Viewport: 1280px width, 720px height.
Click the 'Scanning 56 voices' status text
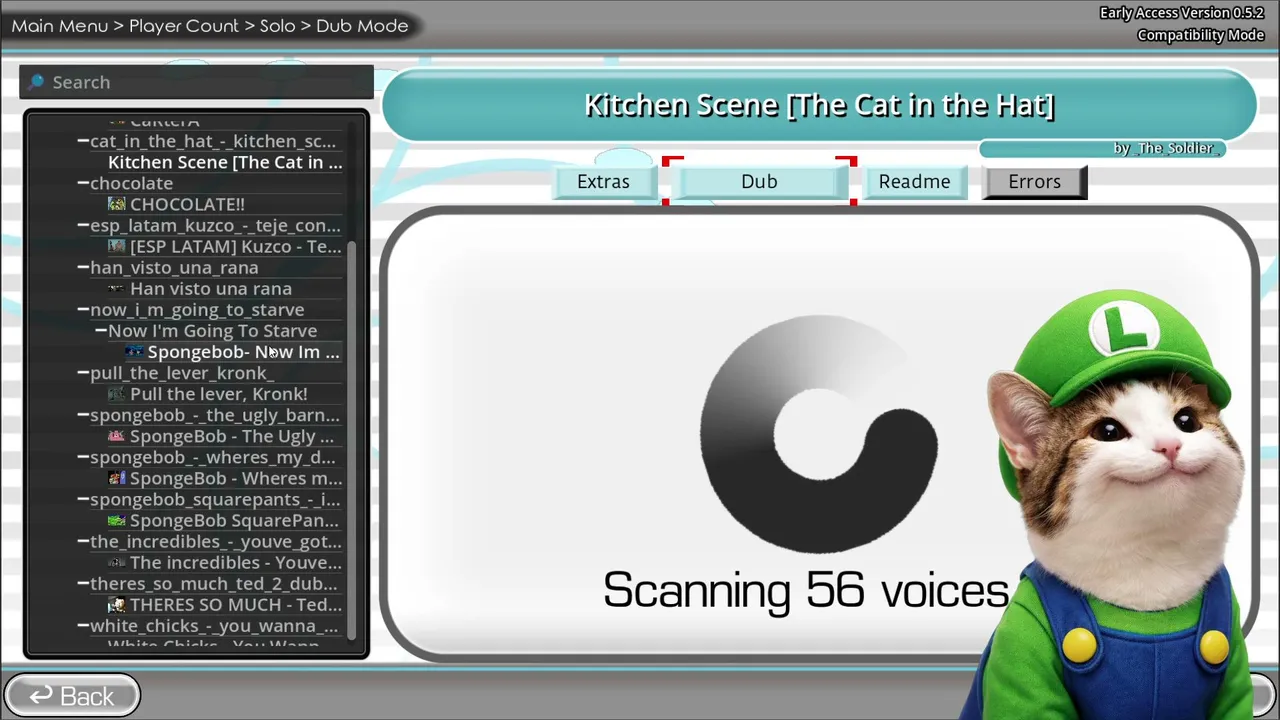coord(806,590)
